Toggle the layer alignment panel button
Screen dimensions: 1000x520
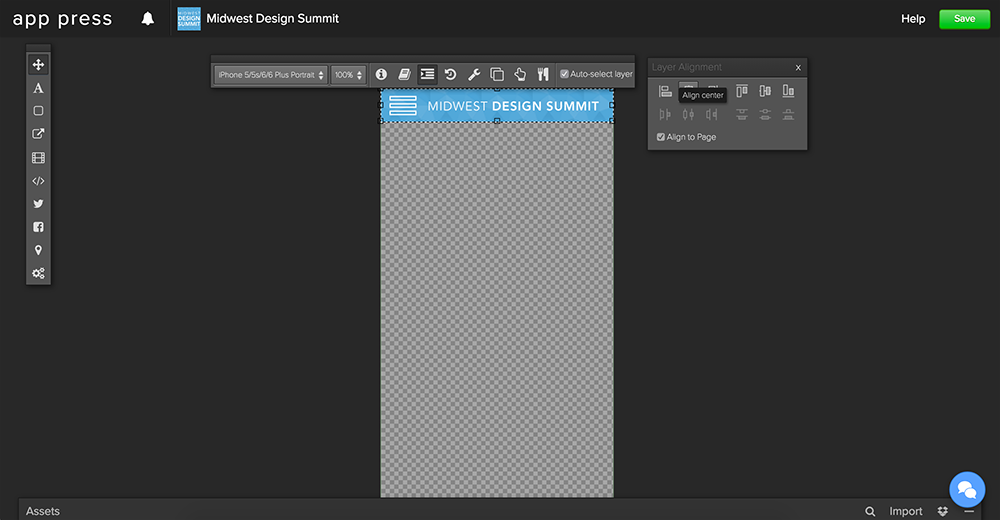(427, 74)
